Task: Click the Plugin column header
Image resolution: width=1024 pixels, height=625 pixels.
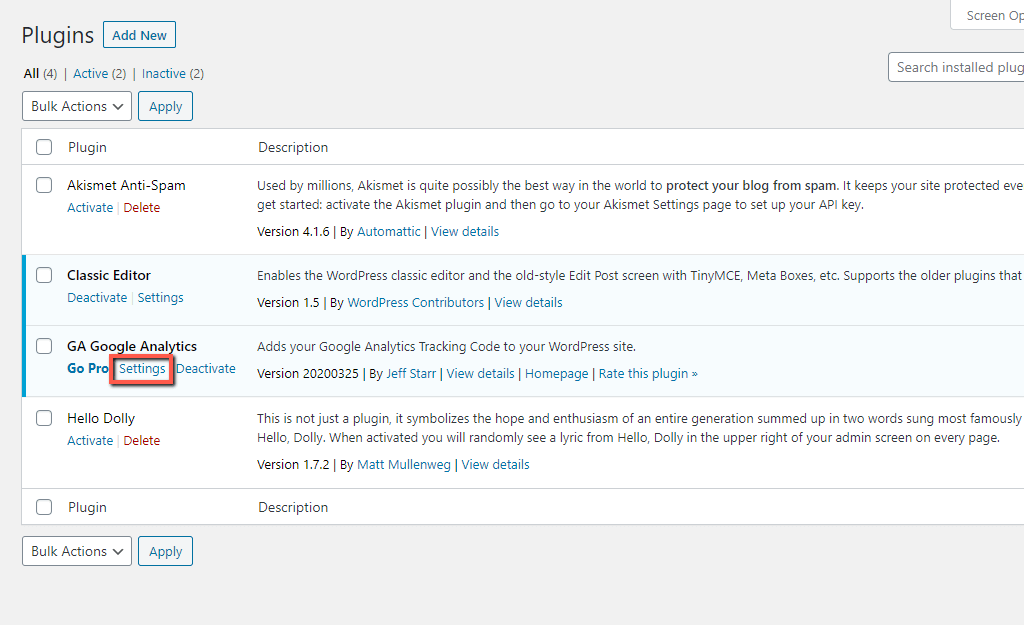Action: (x=88, y=148)
